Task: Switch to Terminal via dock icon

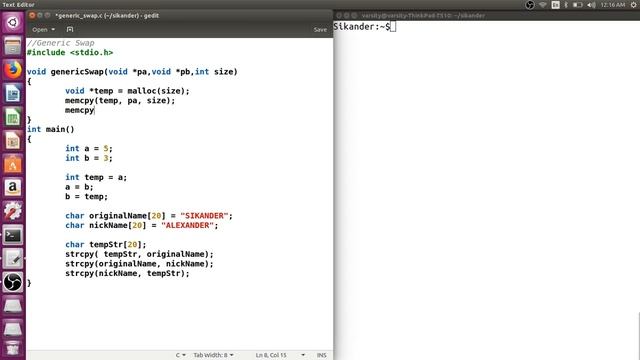Action: tap(13, 235)
